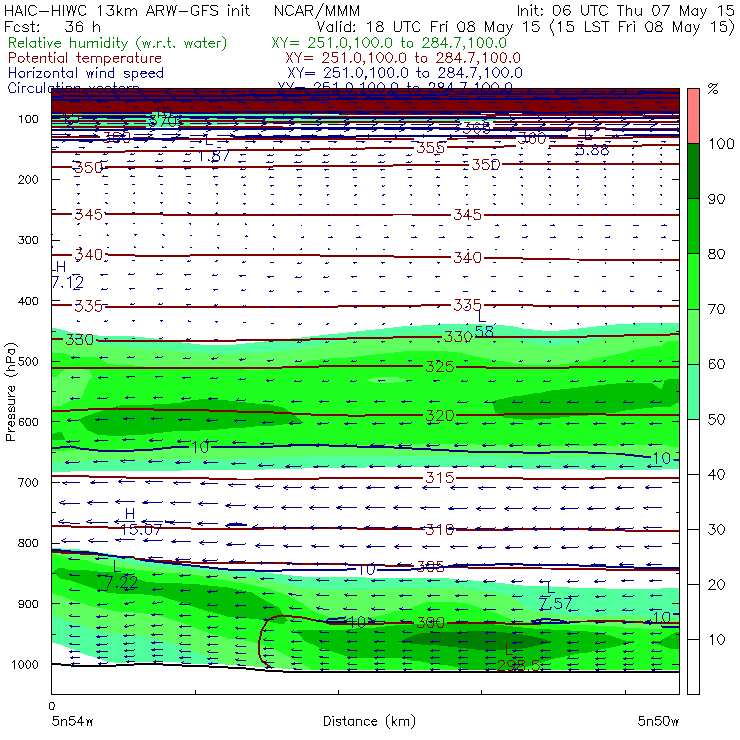740x740 pixels.
Task: Click the colorbar '30' percent label
Action: [716, 530]
